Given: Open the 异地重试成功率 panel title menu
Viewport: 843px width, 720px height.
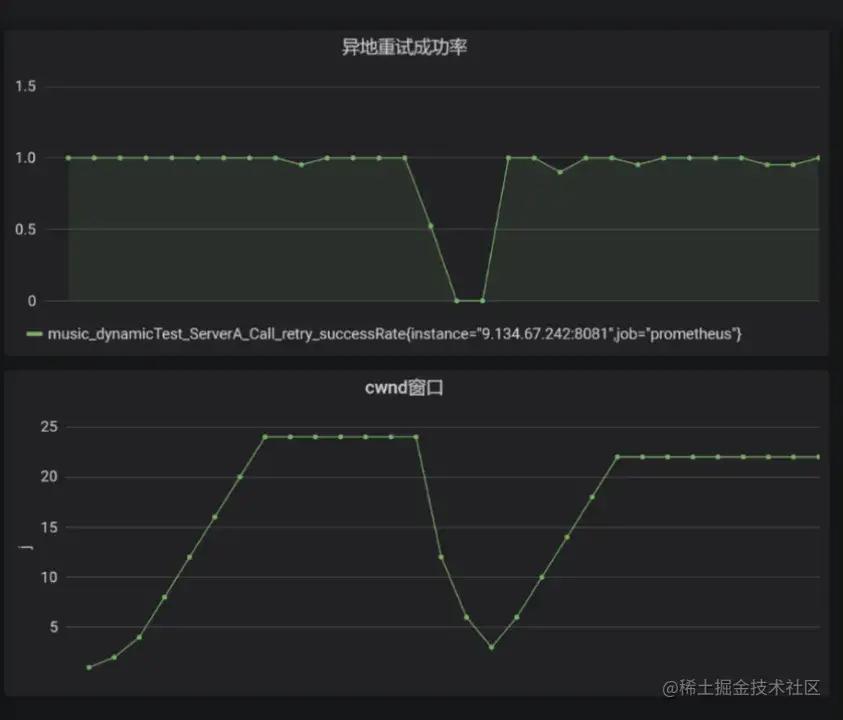Looking at the screenshot, I should (406, 46).
